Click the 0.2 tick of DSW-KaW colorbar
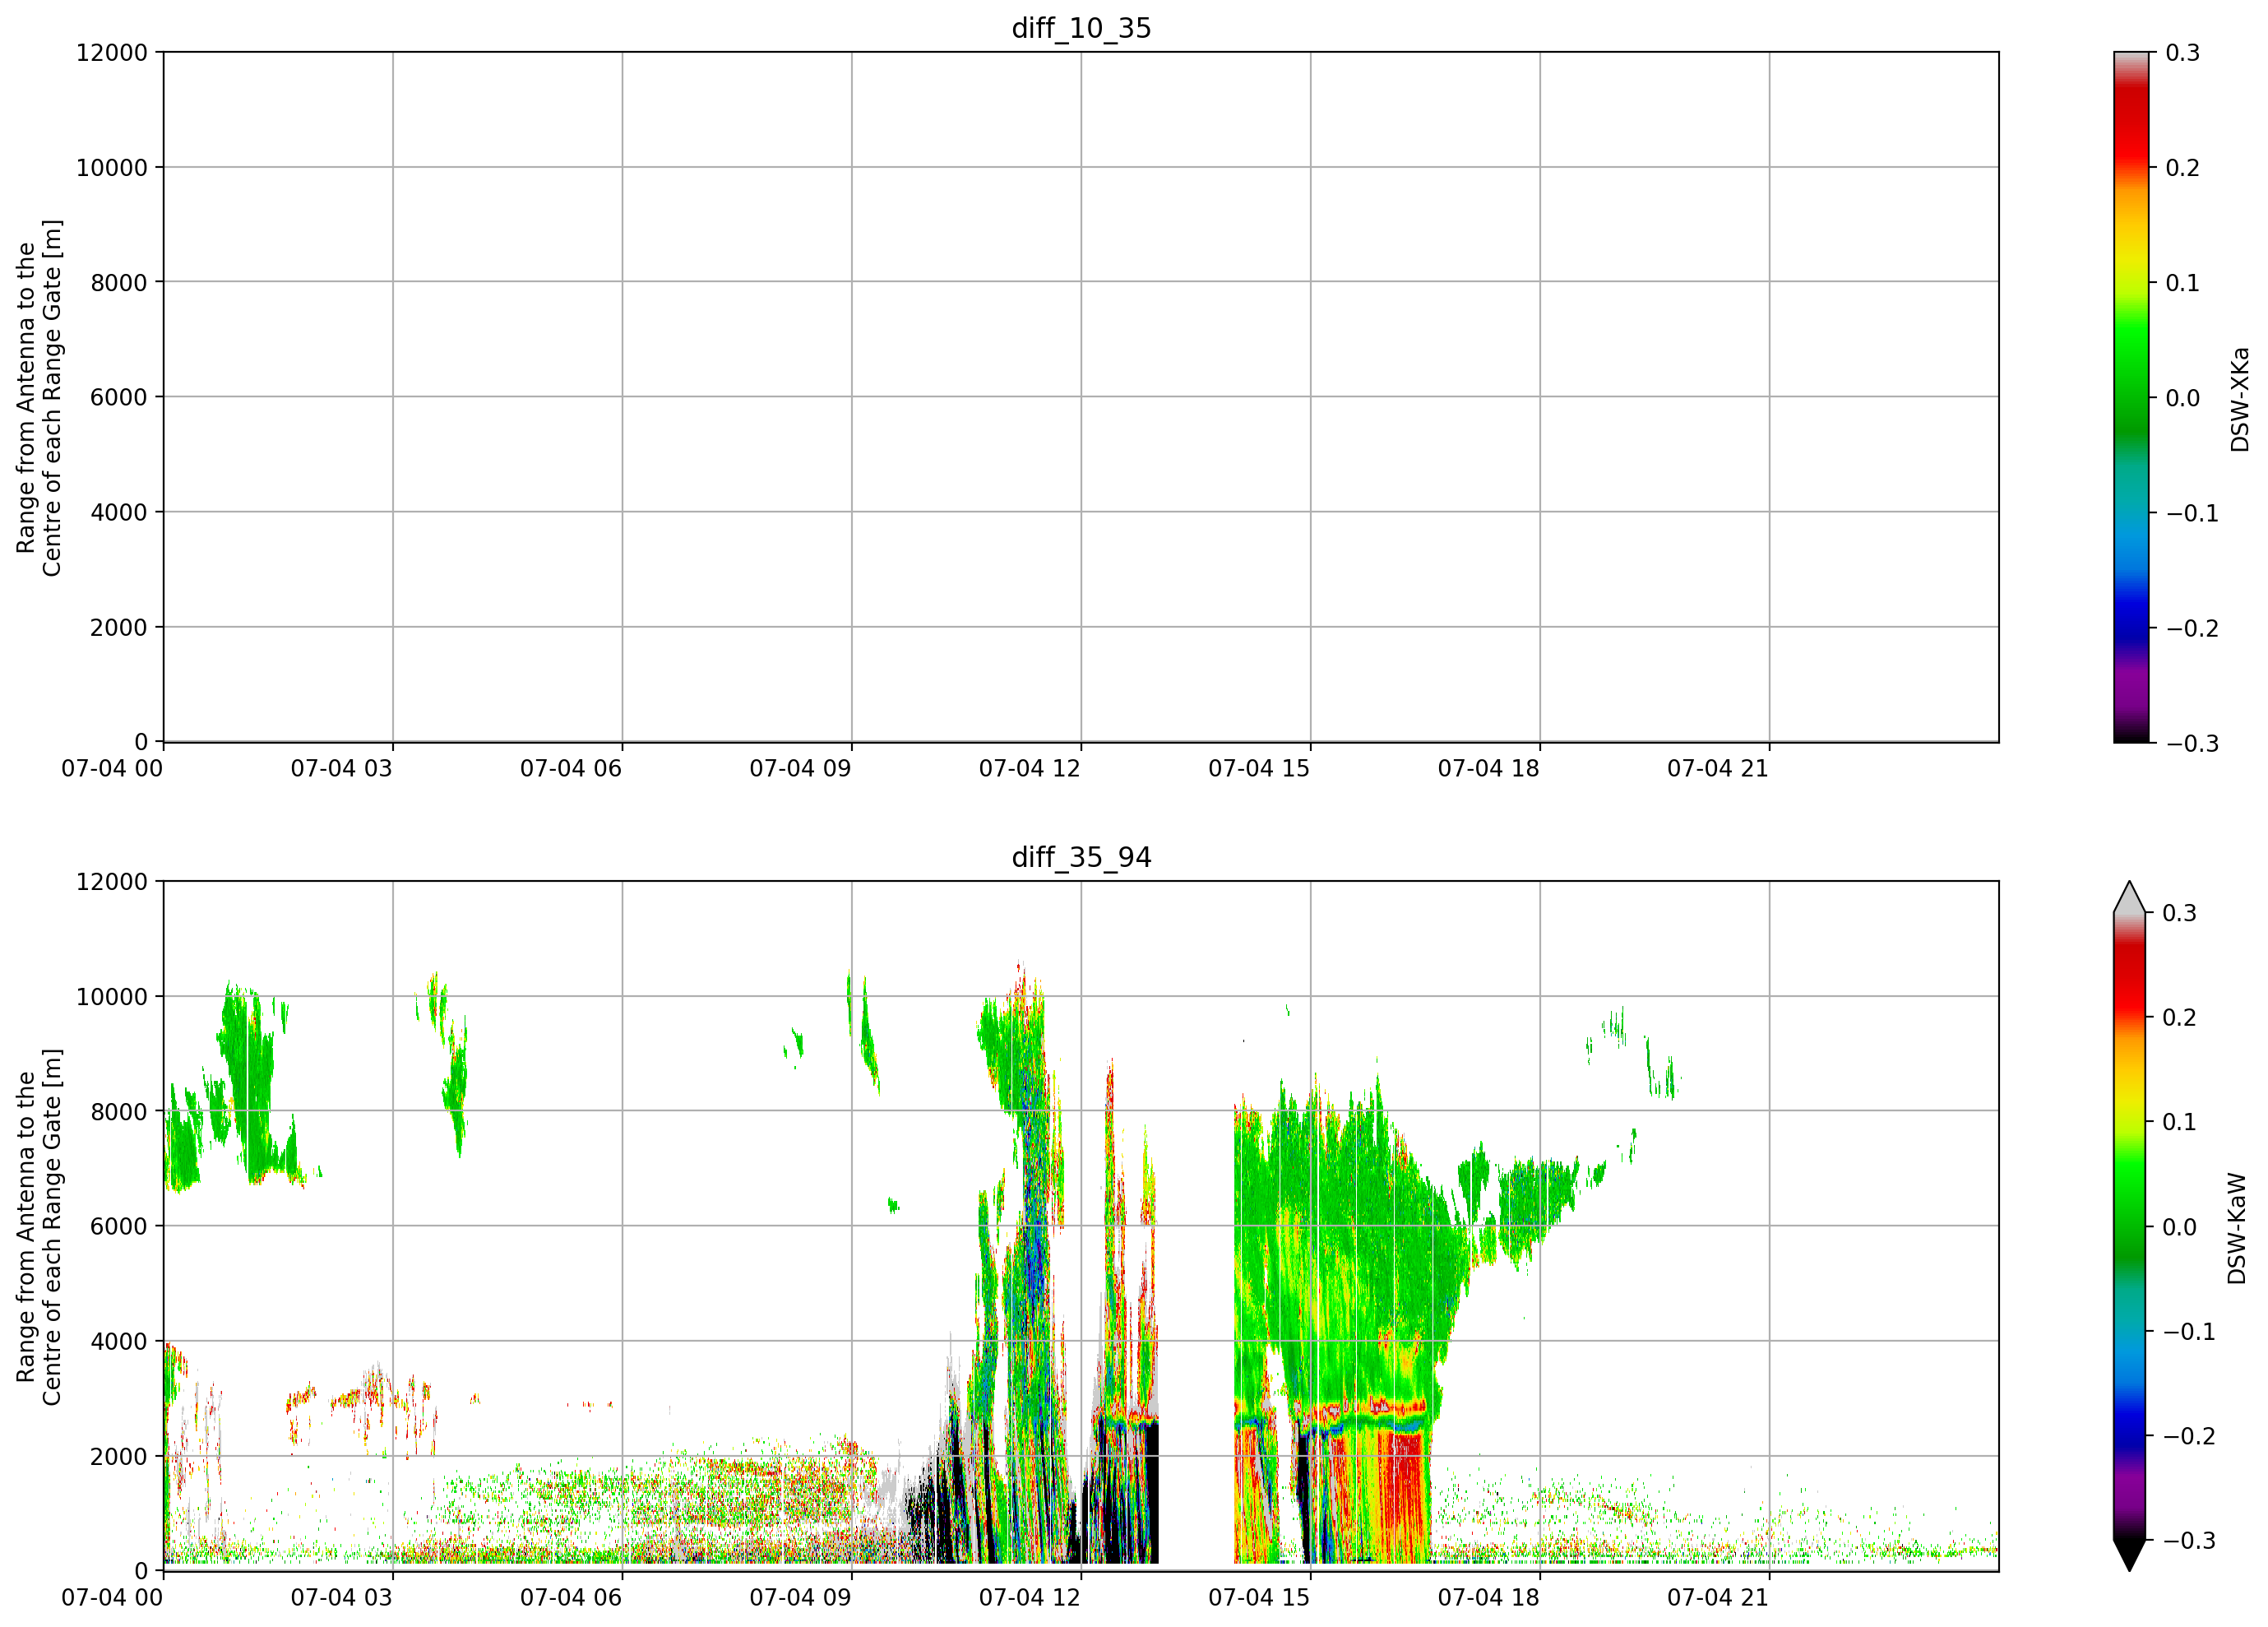Viewport: 2268px width, 1627px height. [2180, 1017]
